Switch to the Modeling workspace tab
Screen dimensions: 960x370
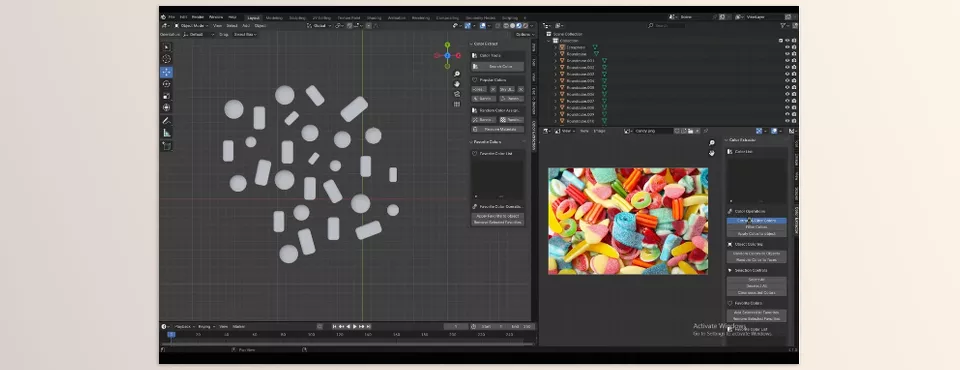coord(274,18)
